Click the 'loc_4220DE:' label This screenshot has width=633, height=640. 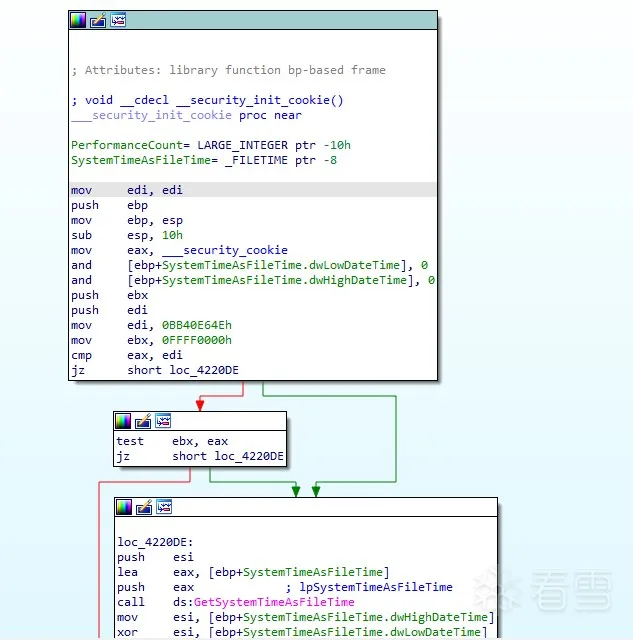point(155,542)
